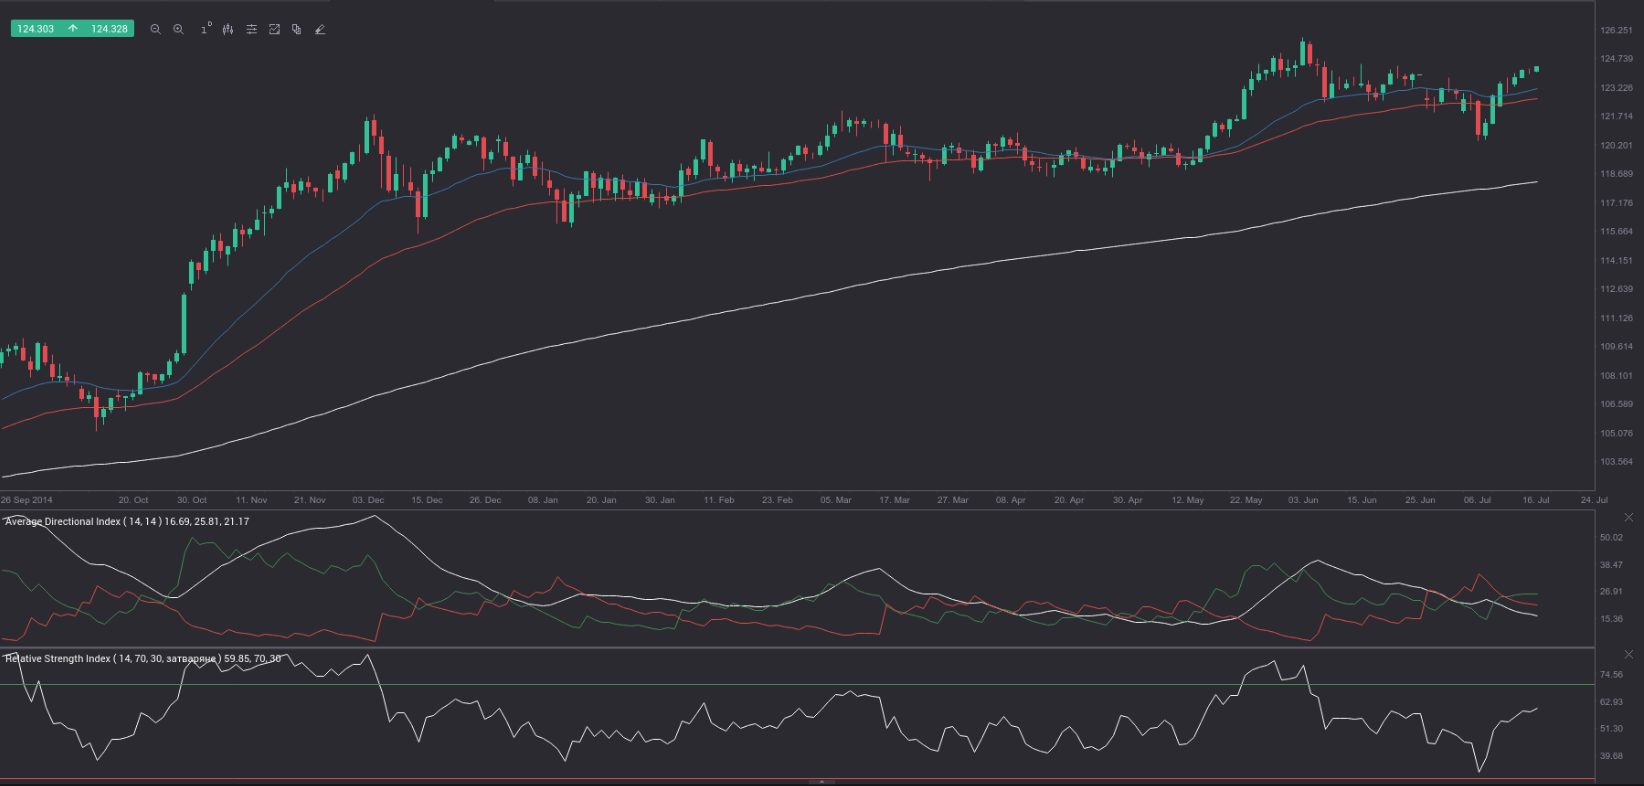Close the Relative Strength Index panel
Viewport: 1644px width, 786px height.
pyautogui.click(x=1629, y=654)
